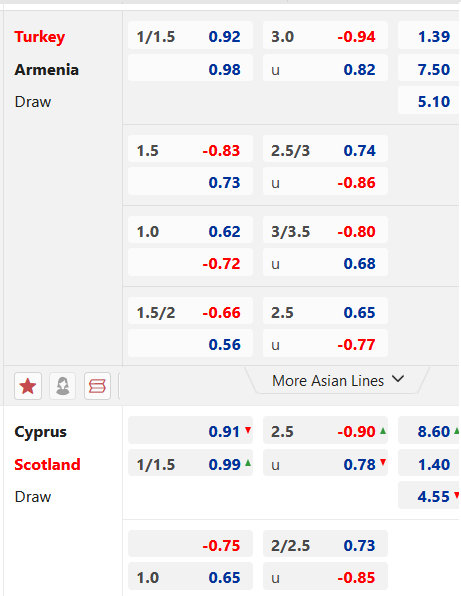
Task: Click the Scotland team name link
Action: point(47,464)
